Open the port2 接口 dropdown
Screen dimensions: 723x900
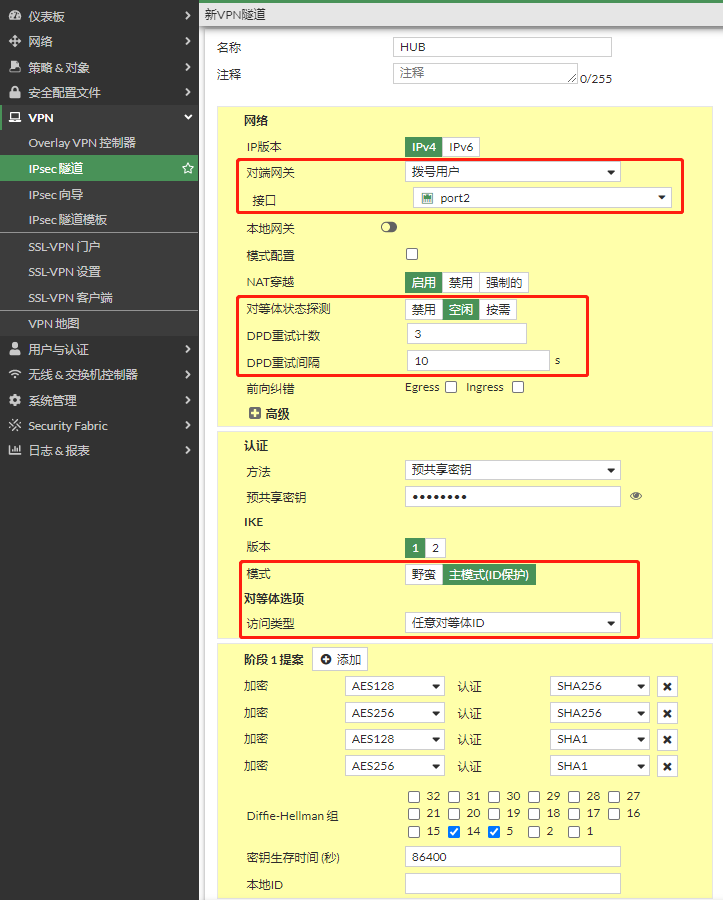(542, 198)
